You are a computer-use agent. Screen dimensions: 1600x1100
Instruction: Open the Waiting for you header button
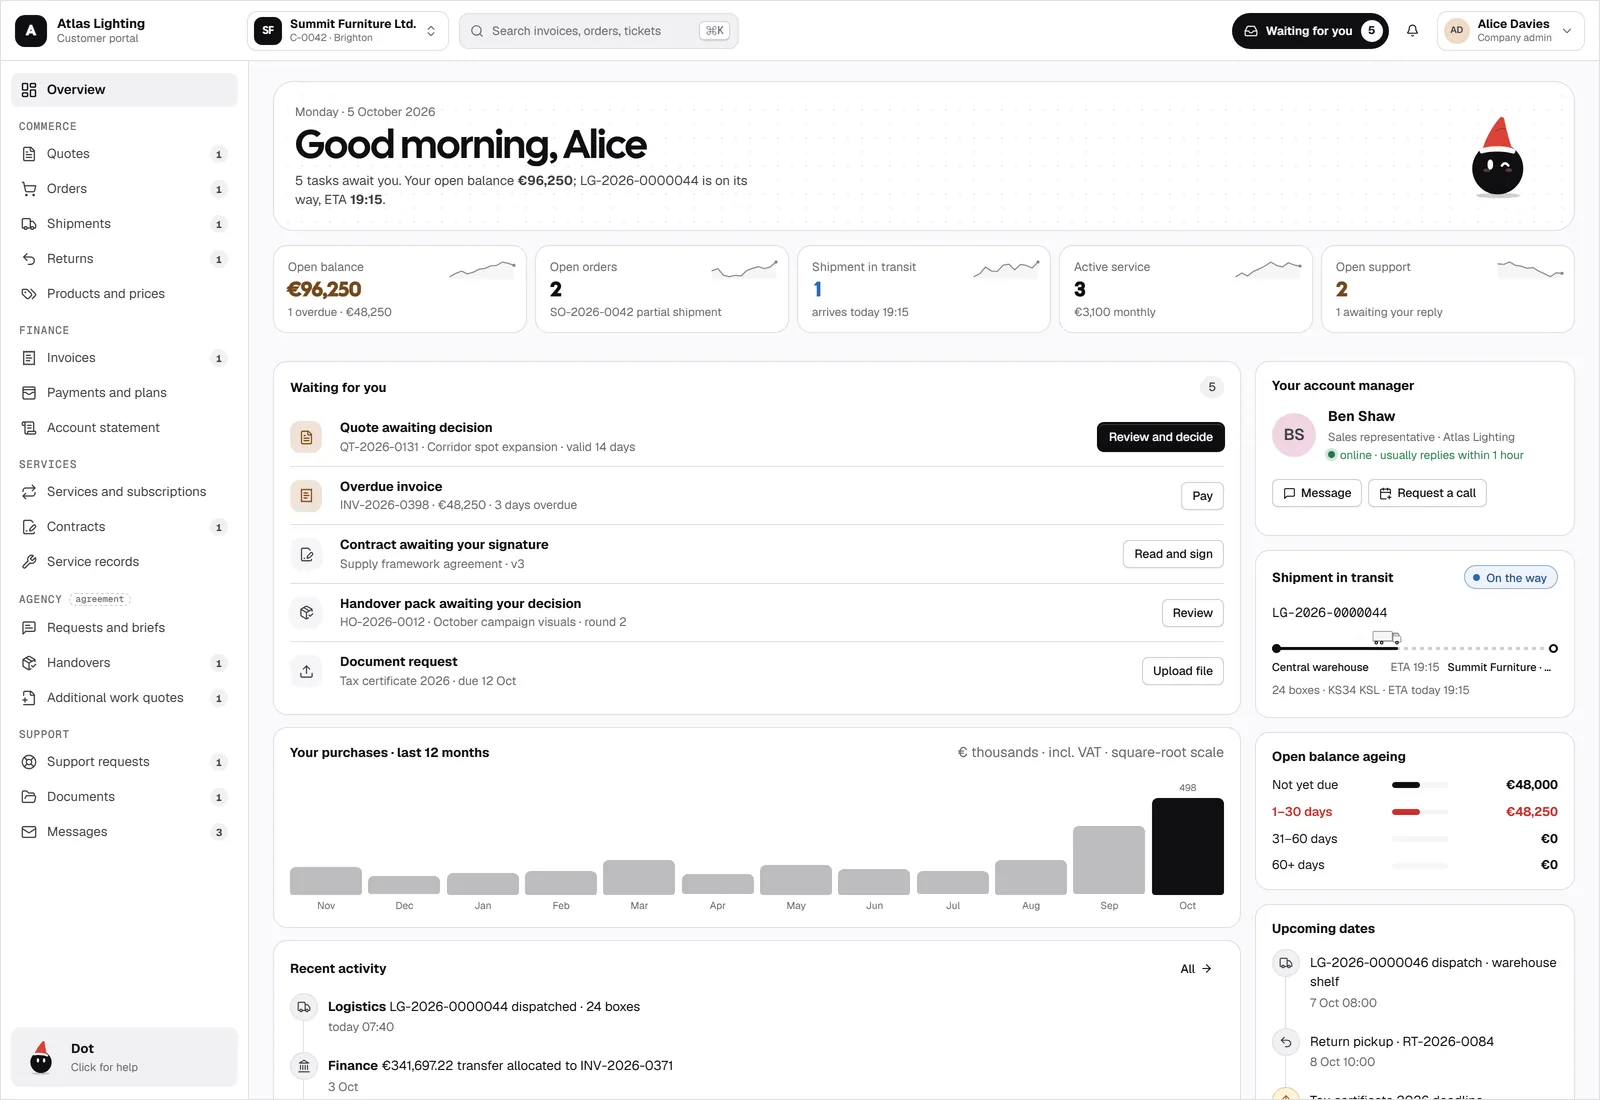coord(1310,31)
